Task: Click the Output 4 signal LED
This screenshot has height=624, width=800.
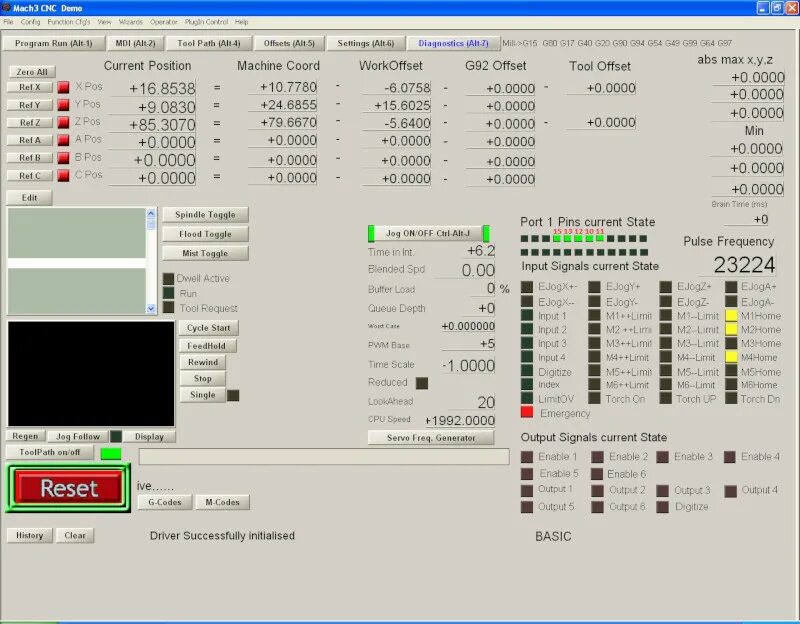Action: (730, 491)
